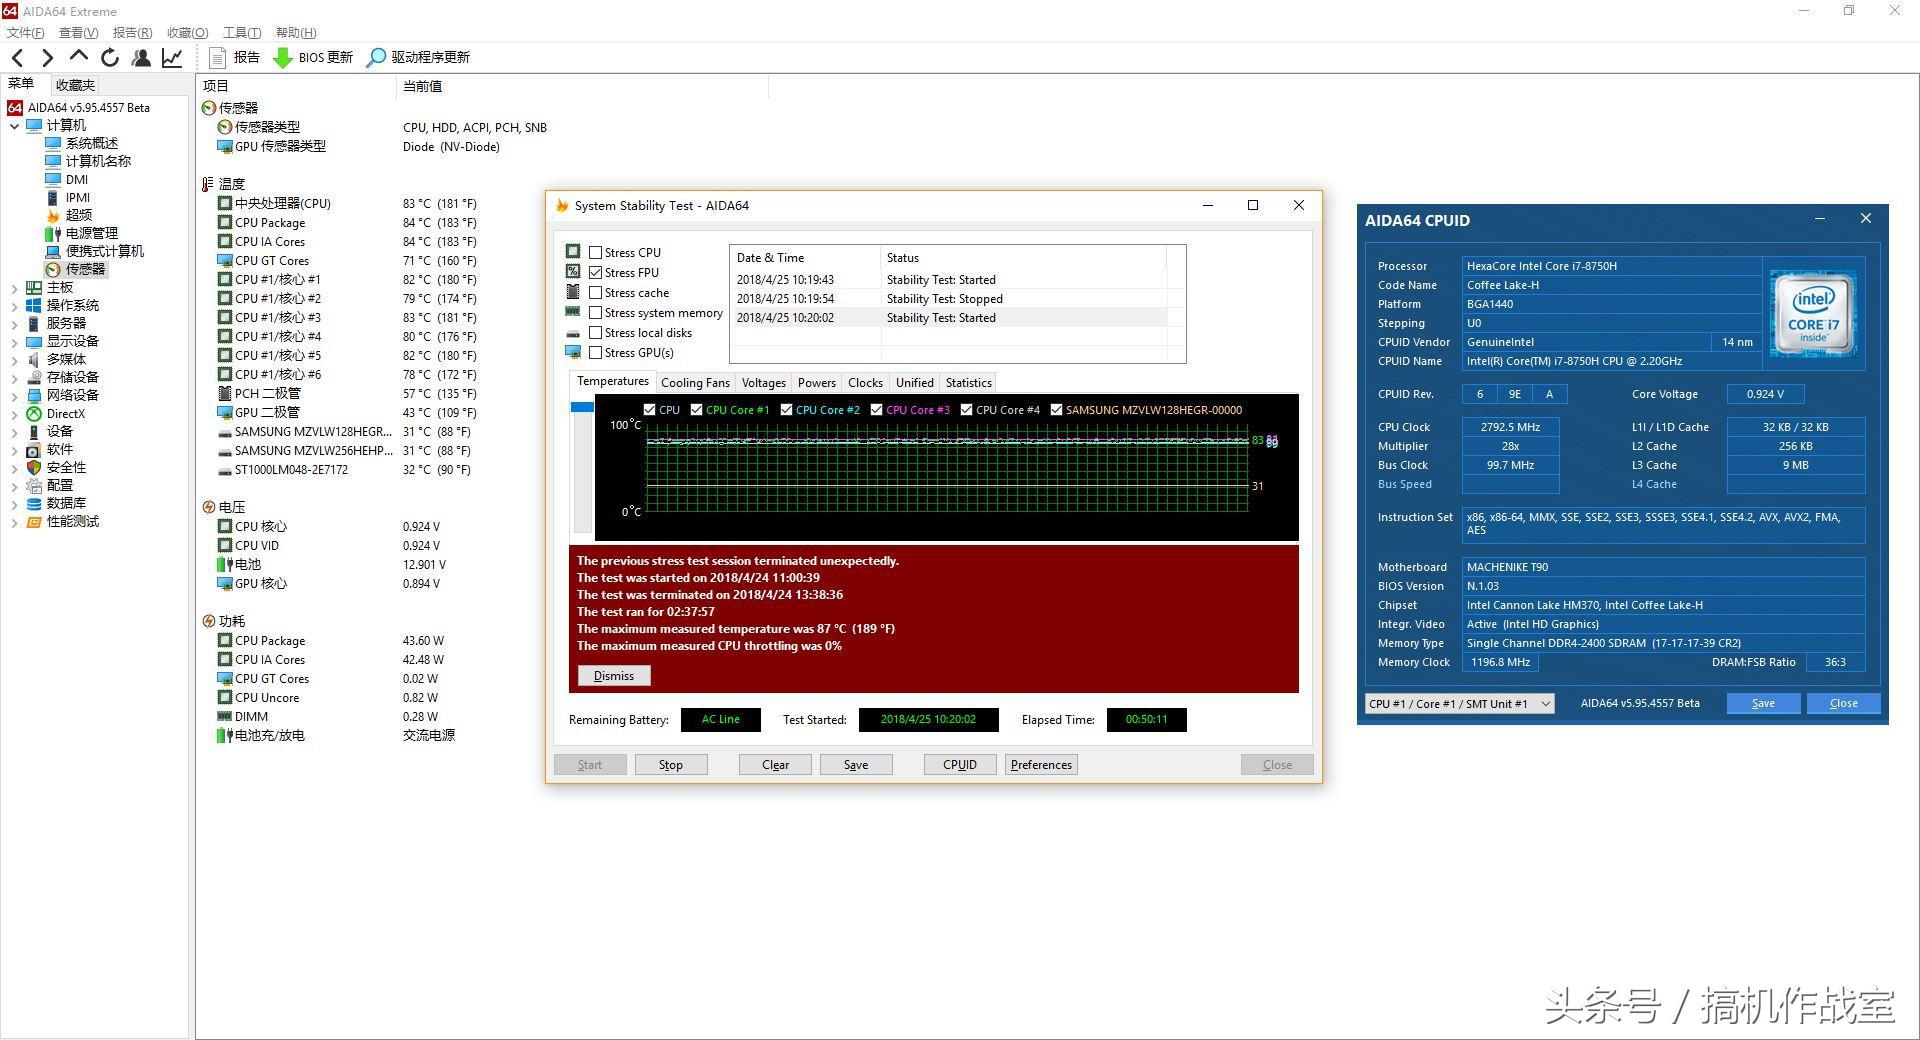Click the Refresh icon in toolbar

(110, 58)
